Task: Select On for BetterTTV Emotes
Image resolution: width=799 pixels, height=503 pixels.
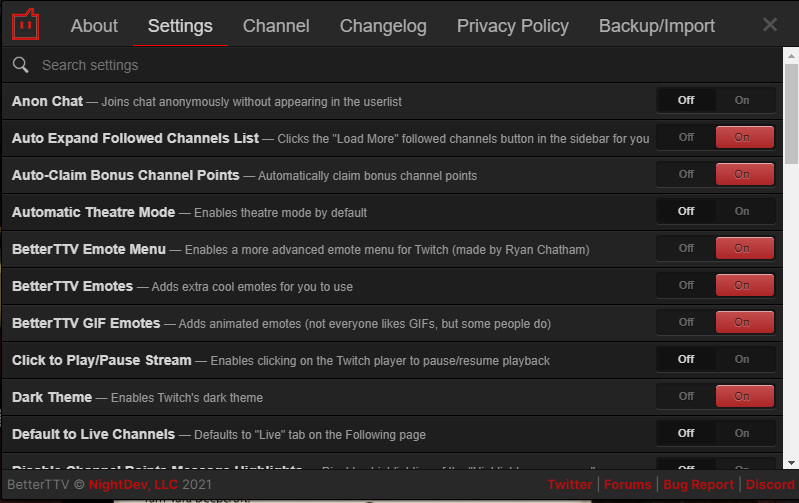Action: pos(744,285)
